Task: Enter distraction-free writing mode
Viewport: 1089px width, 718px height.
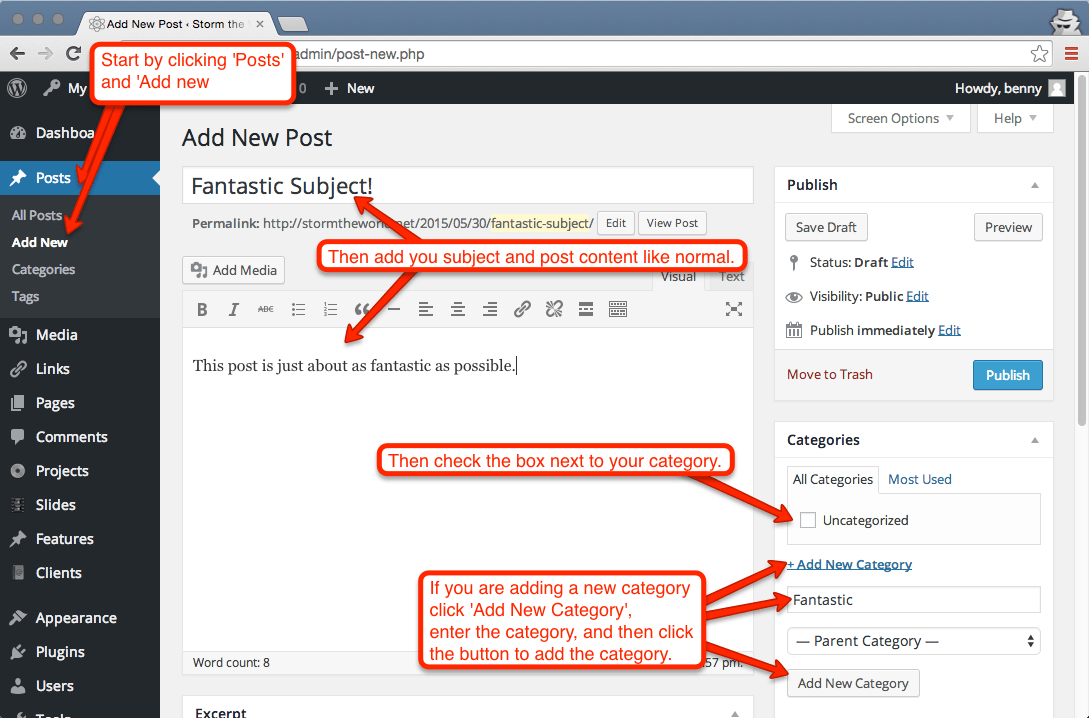Action: 734,308
